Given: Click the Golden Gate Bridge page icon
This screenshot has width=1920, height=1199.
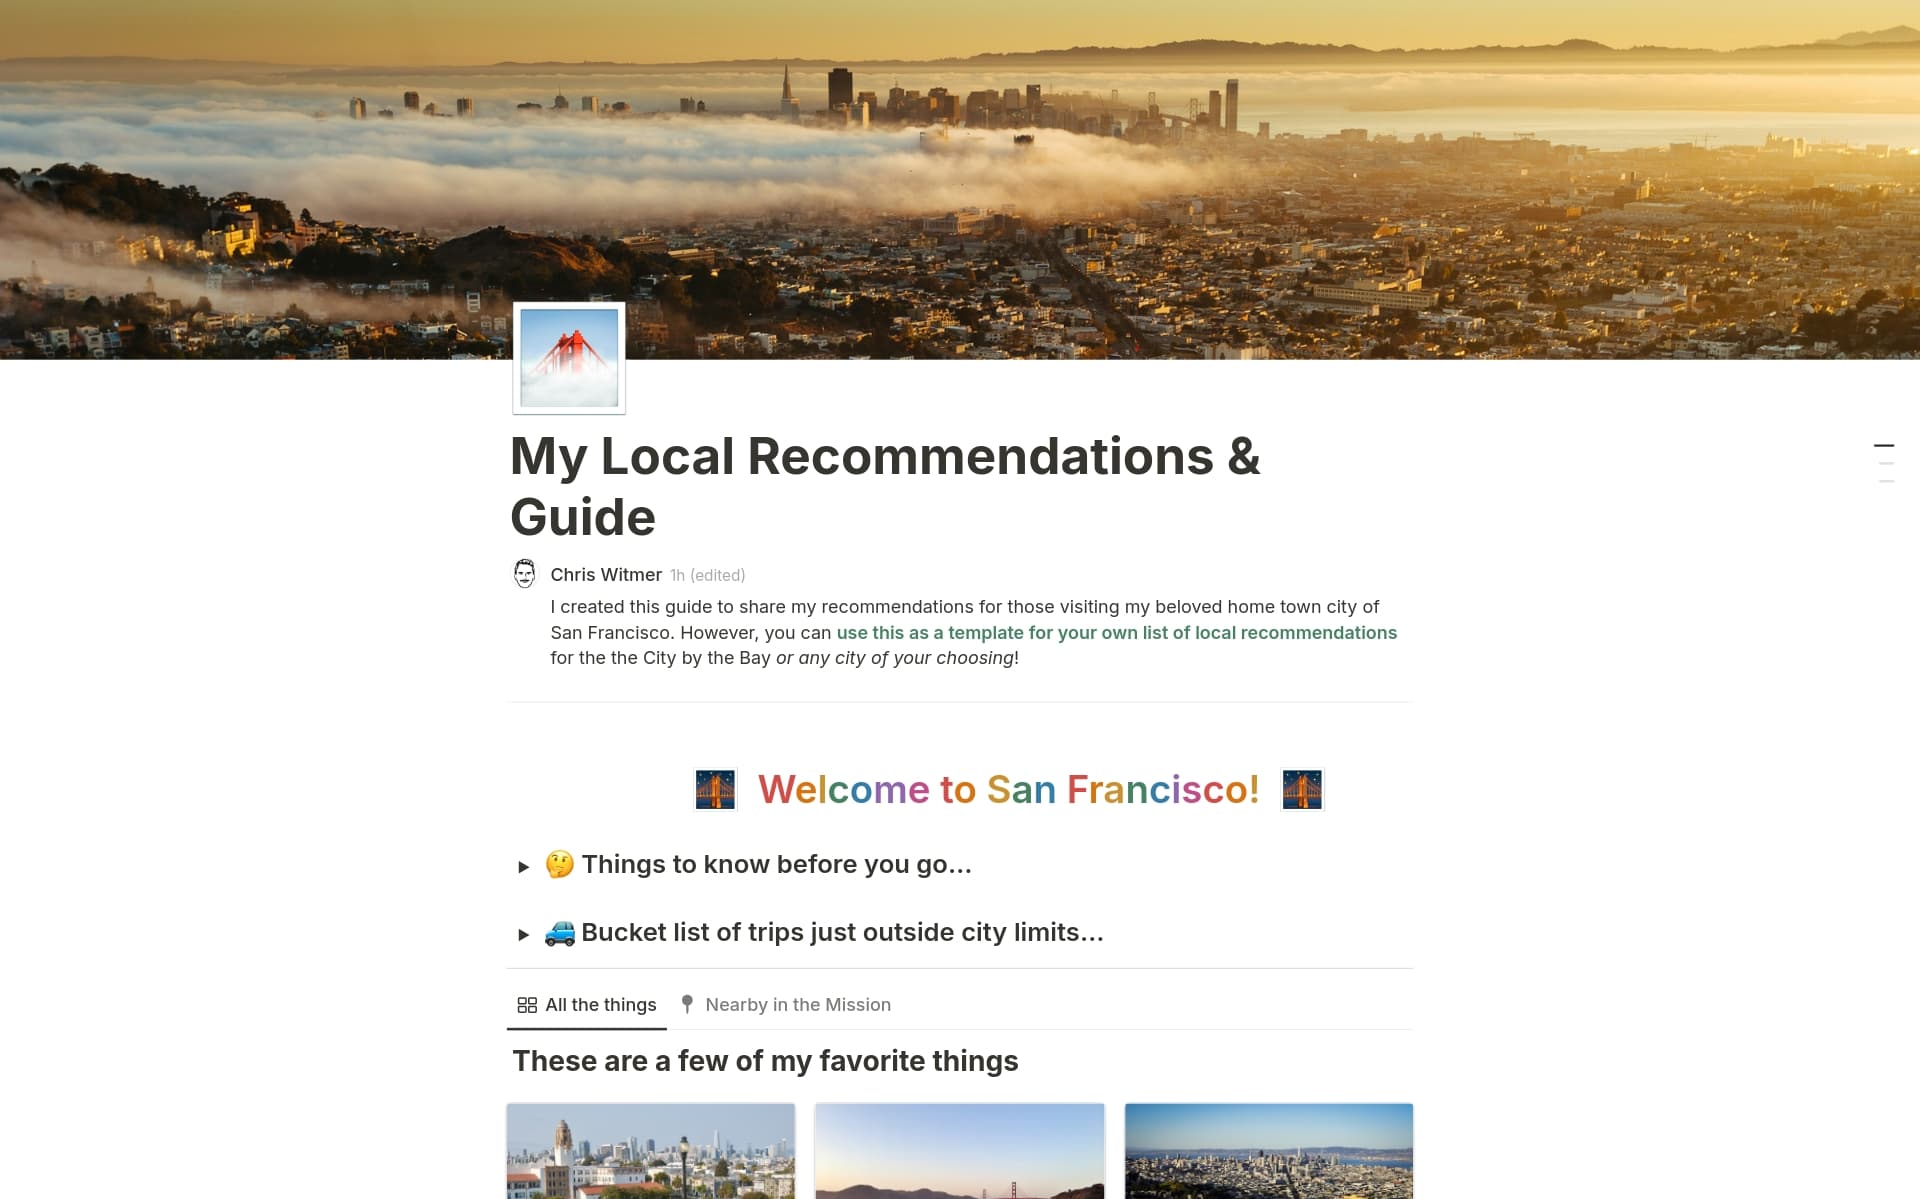Looking at the screenshot, I should [568, 358].
